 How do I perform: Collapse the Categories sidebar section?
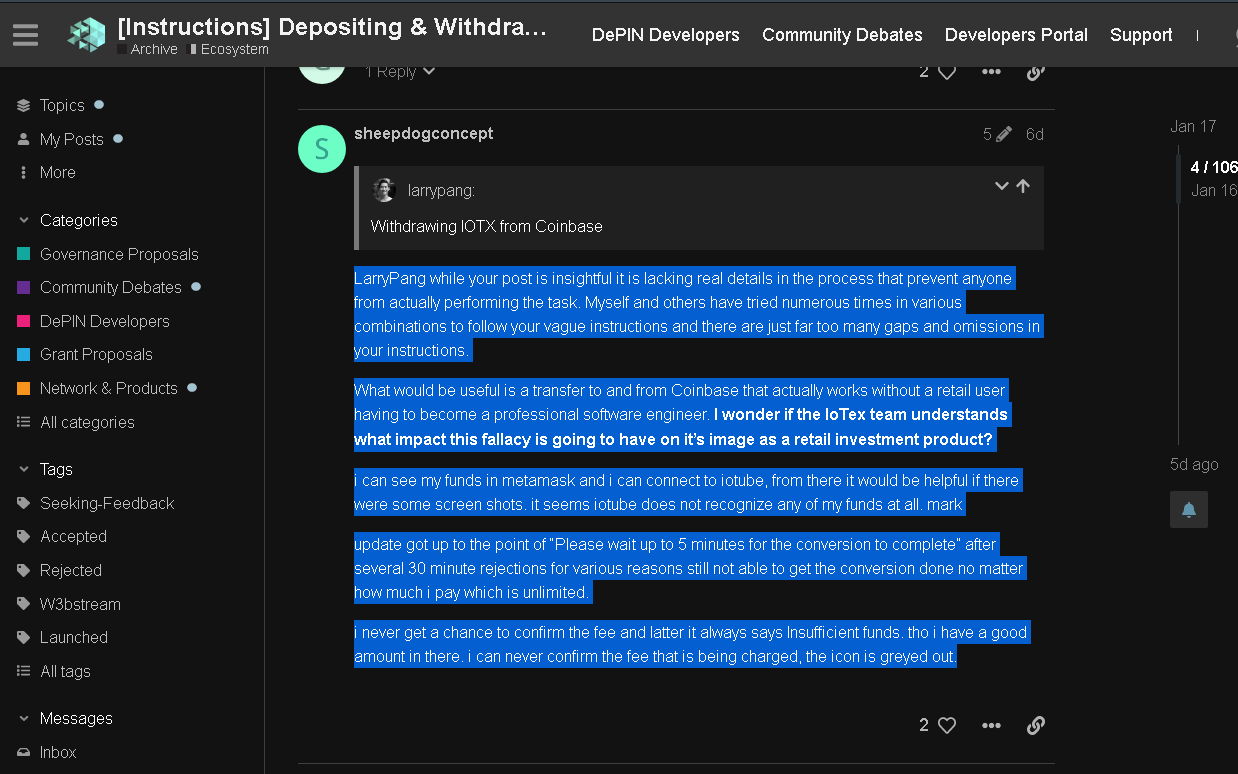(x=24, y=220)
